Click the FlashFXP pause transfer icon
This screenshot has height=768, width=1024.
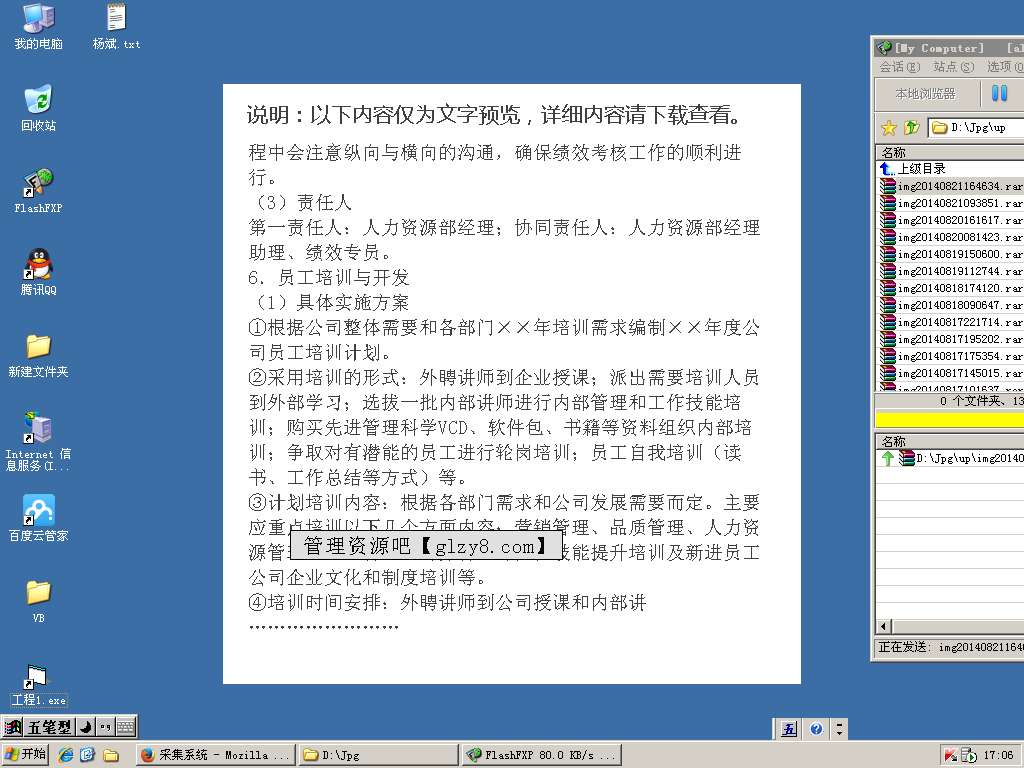click(999, 93)
